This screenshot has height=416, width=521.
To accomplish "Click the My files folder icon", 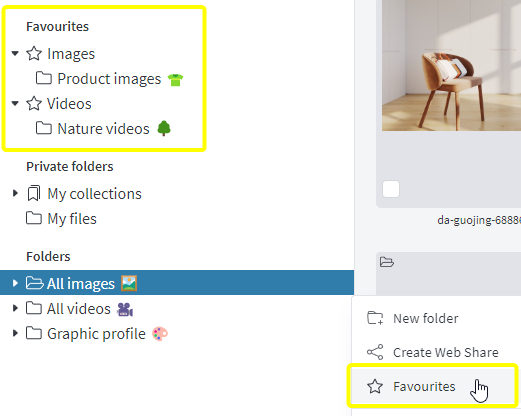I will click(x=34, y=218).
